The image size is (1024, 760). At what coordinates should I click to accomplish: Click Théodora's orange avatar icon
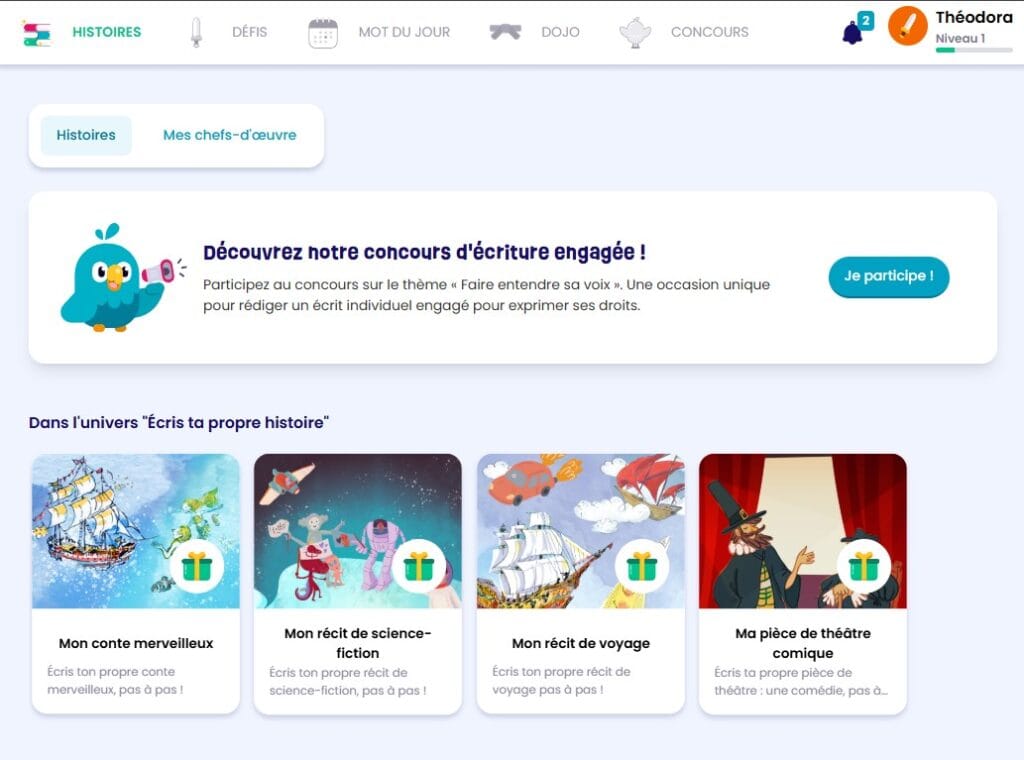click(907, 26)
